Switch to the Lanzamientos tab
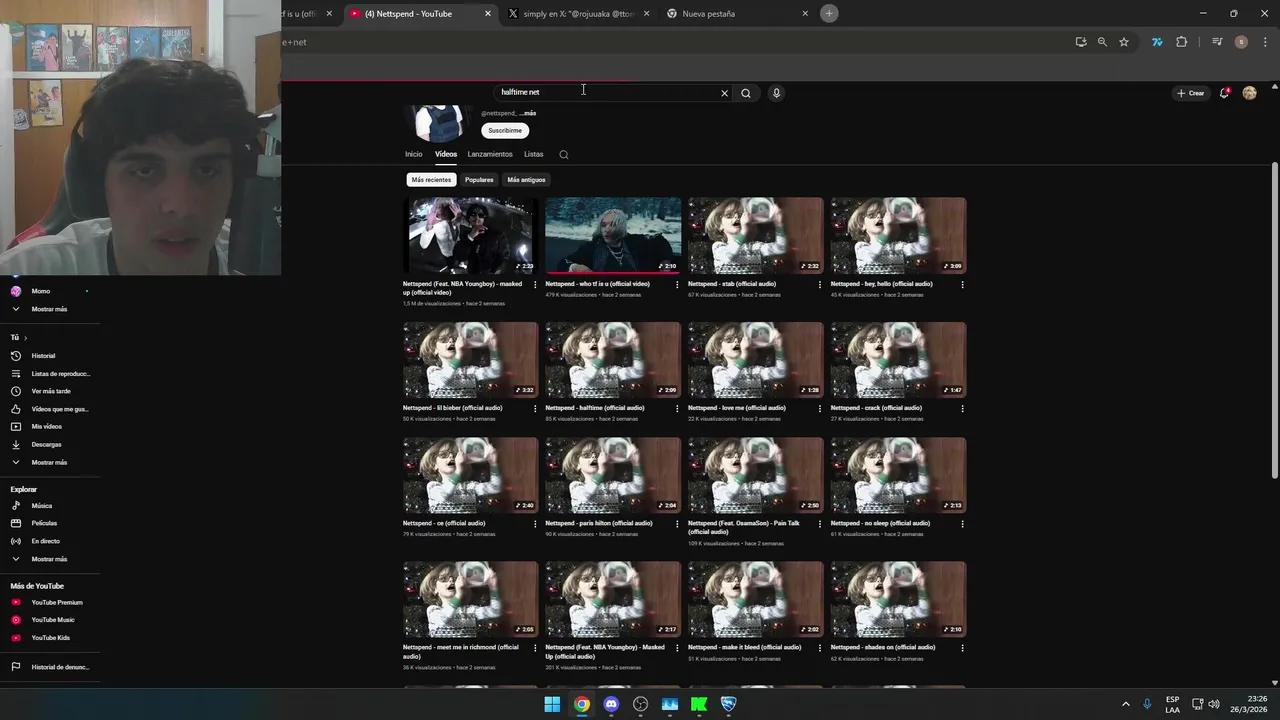Viewport: 1280px width, 720px height. point(490,154)
